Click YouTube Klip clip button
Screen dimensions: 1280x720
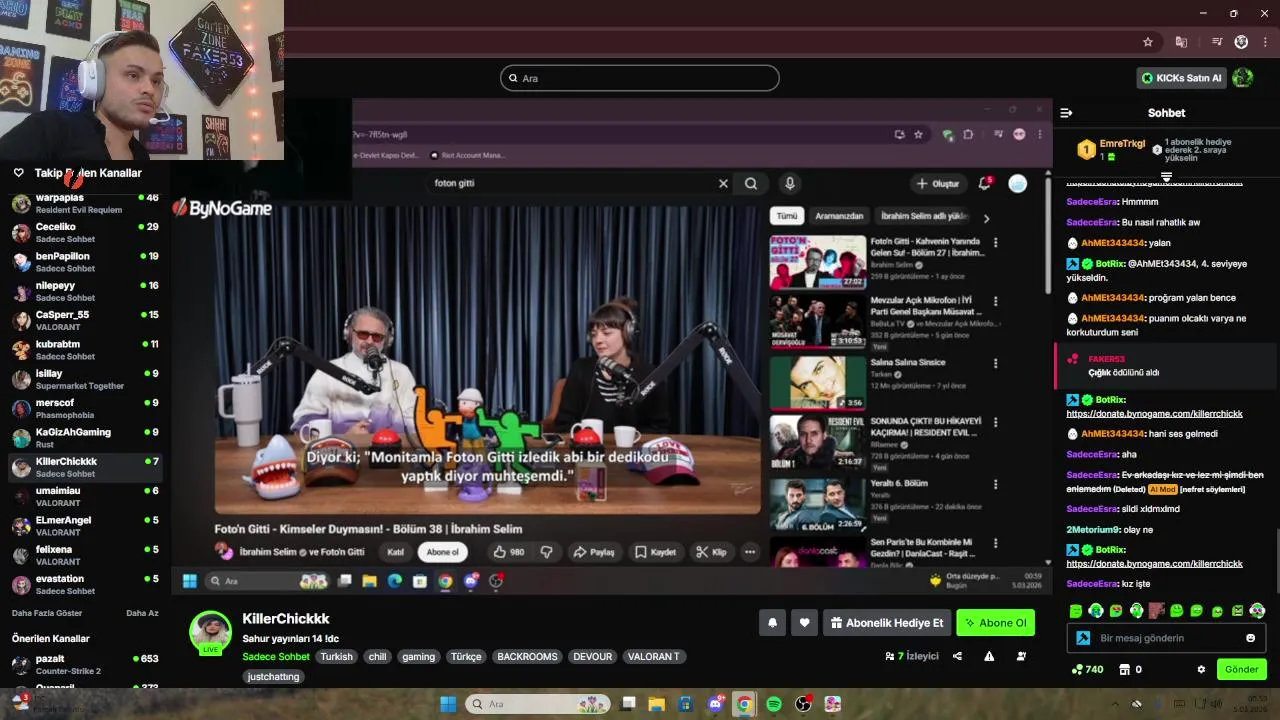[x=712, y=552]
